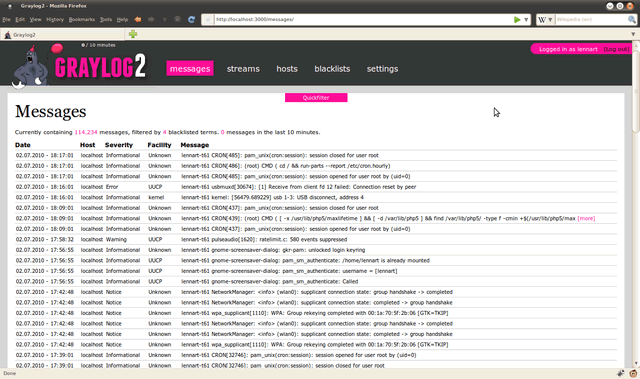Image resolution: width=640 pixels, height=379 pixels.
Task: Click the Date column header
Action: (22, 145)
